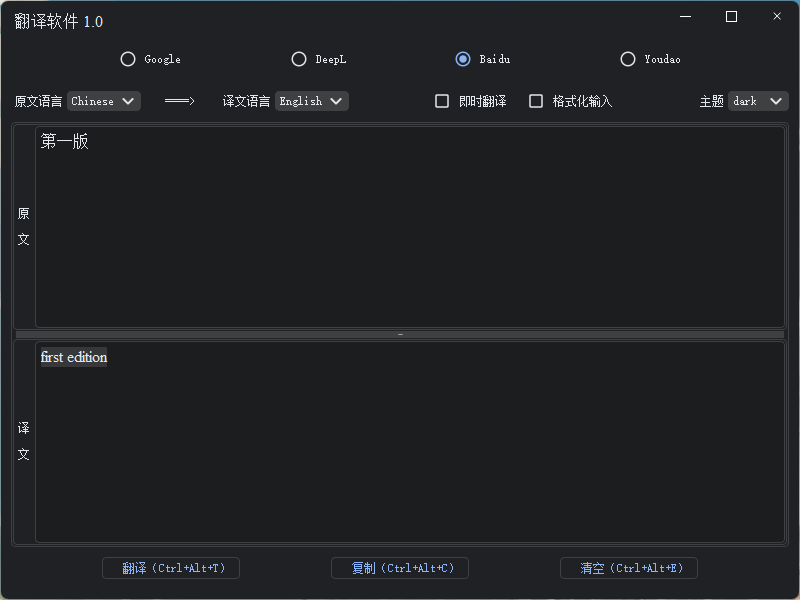Select the highlighted 'first edition' translation text
The image size is (800, 600).
[73, 357]
